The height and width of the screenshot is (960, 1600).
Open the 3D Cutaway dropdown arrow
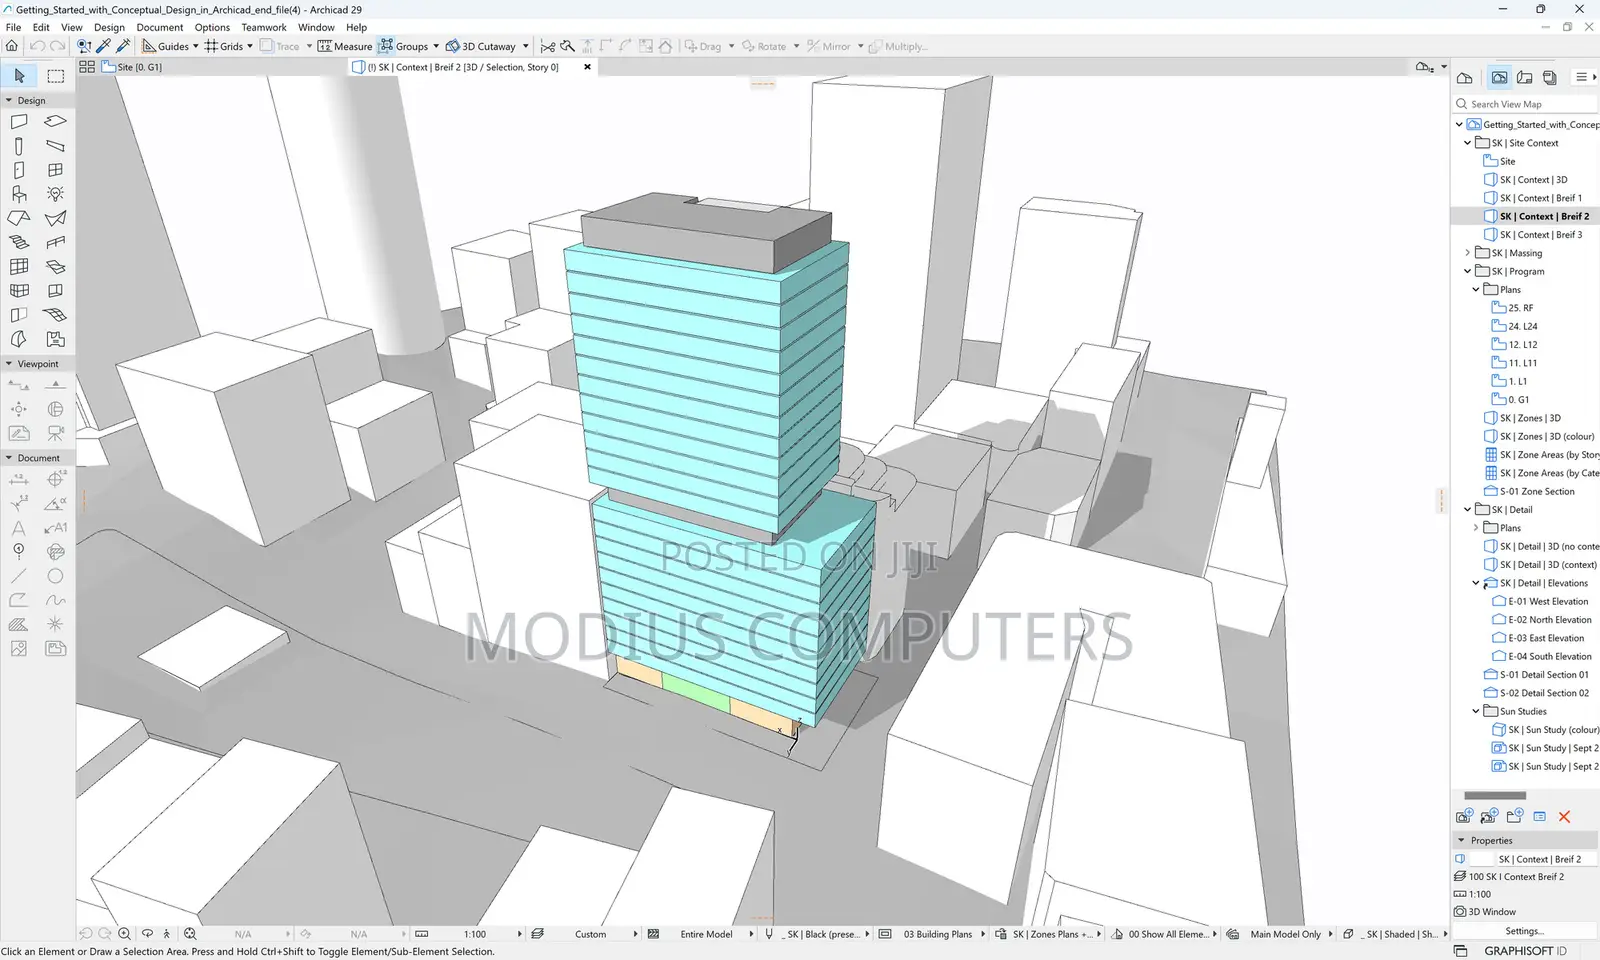[x=526, y=46]
